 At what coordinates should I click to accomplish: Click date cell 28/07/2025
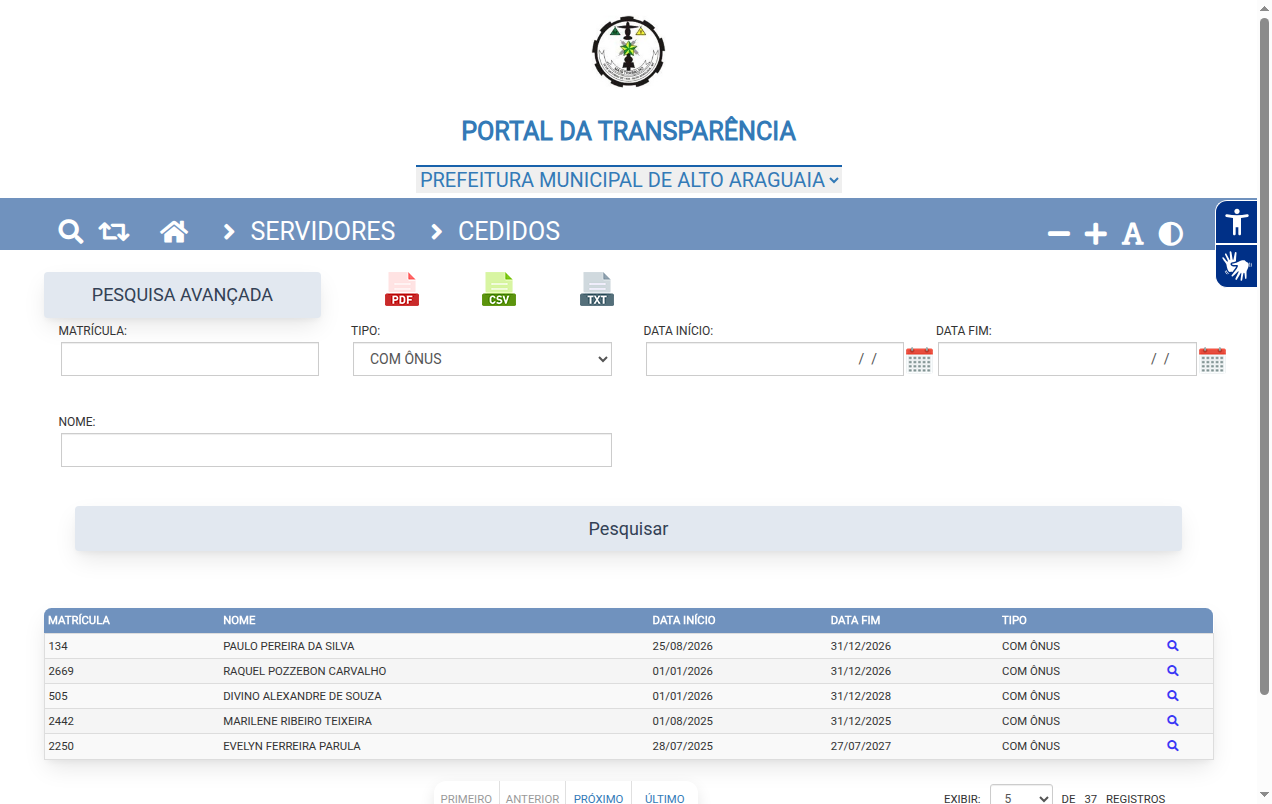(683, 746)
